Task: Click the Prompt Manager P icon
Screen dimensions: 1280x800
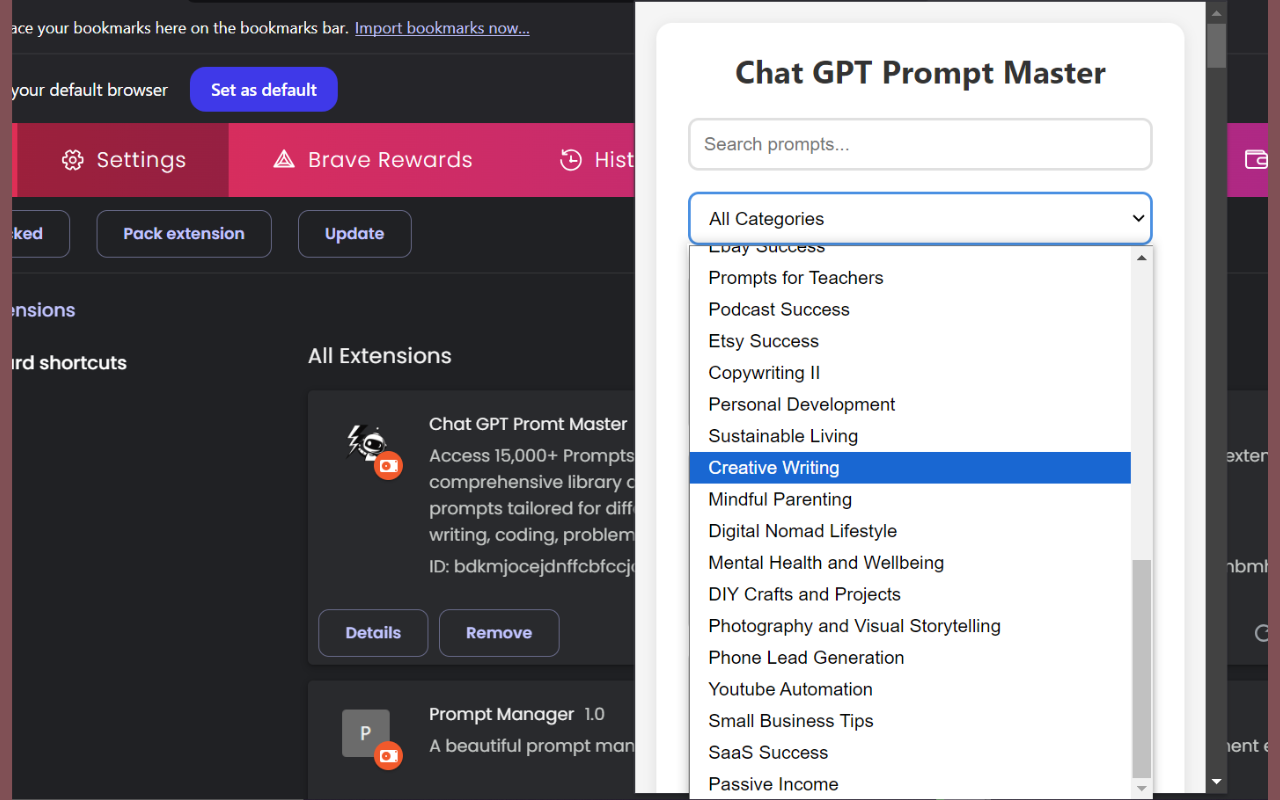Action: click(366, 733)
